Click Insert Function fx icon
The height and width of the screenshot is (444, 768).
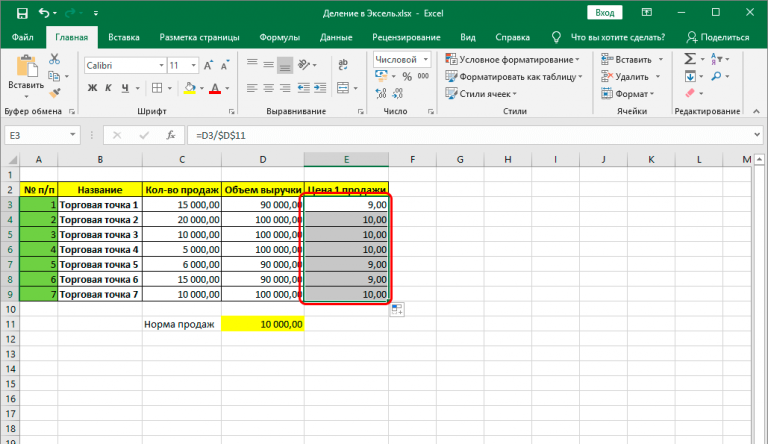pyautogui.click(x=171, y=135)
